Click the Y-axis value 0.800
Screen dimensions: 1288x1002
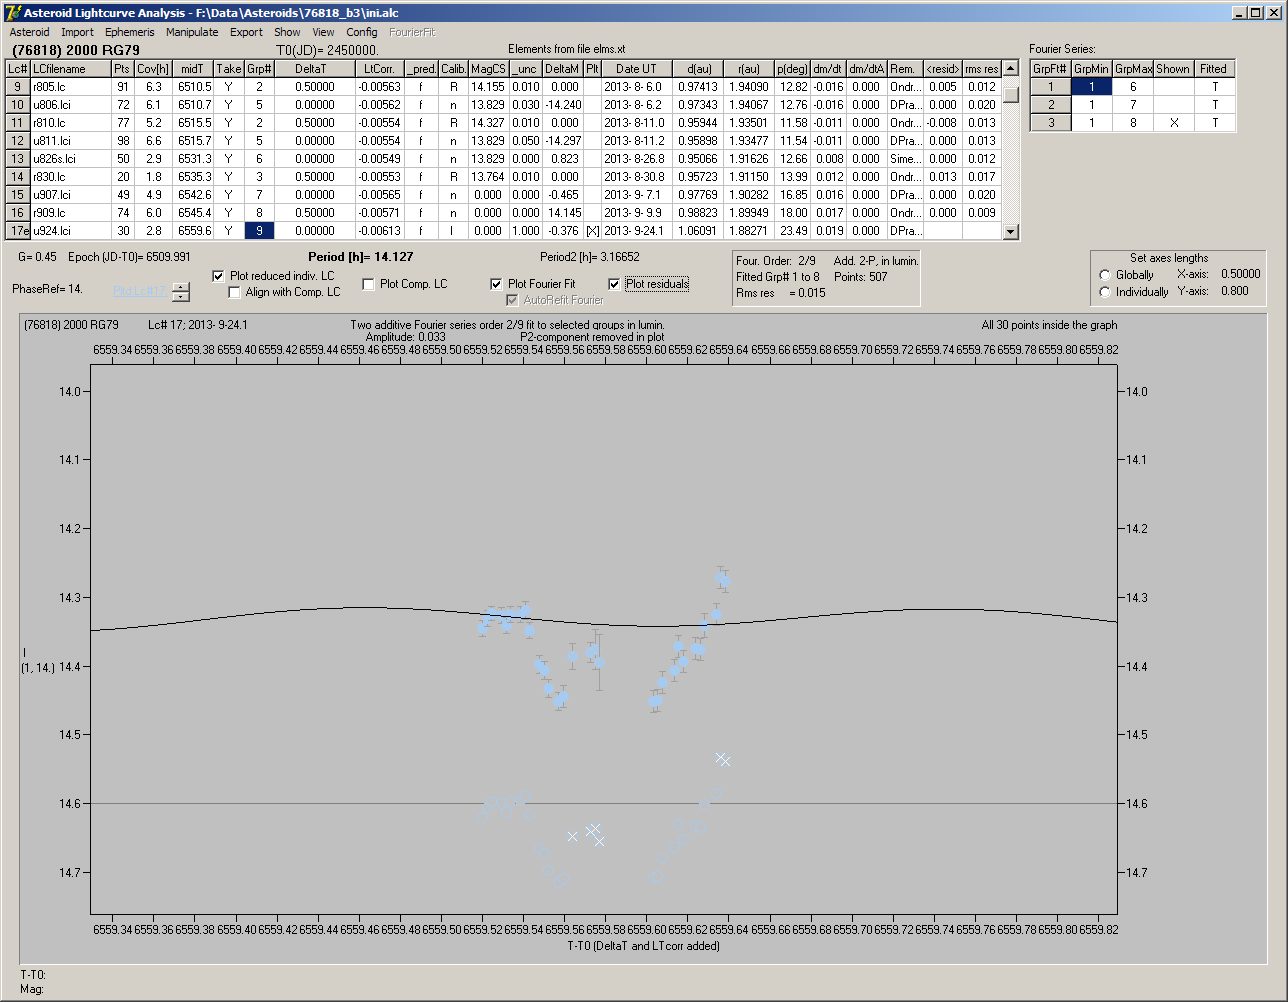point(1235,292)
